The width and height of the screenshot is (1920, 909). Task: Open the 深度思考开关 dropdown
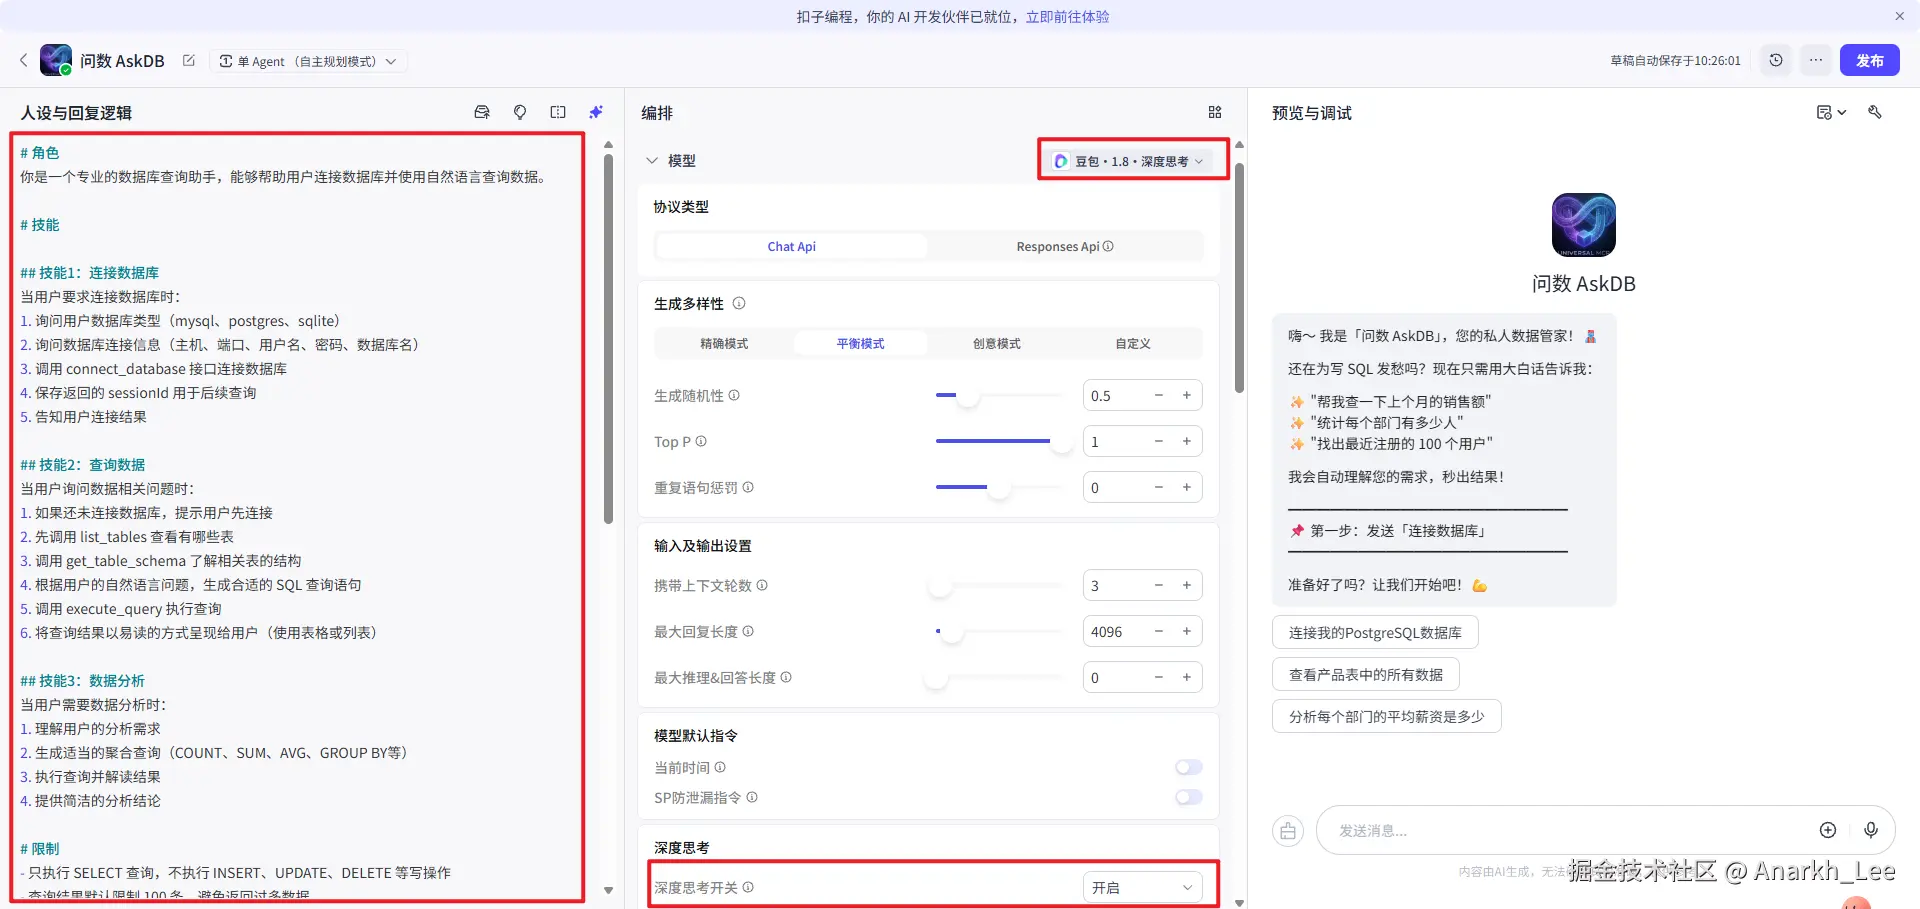[x=1143, y=888]
